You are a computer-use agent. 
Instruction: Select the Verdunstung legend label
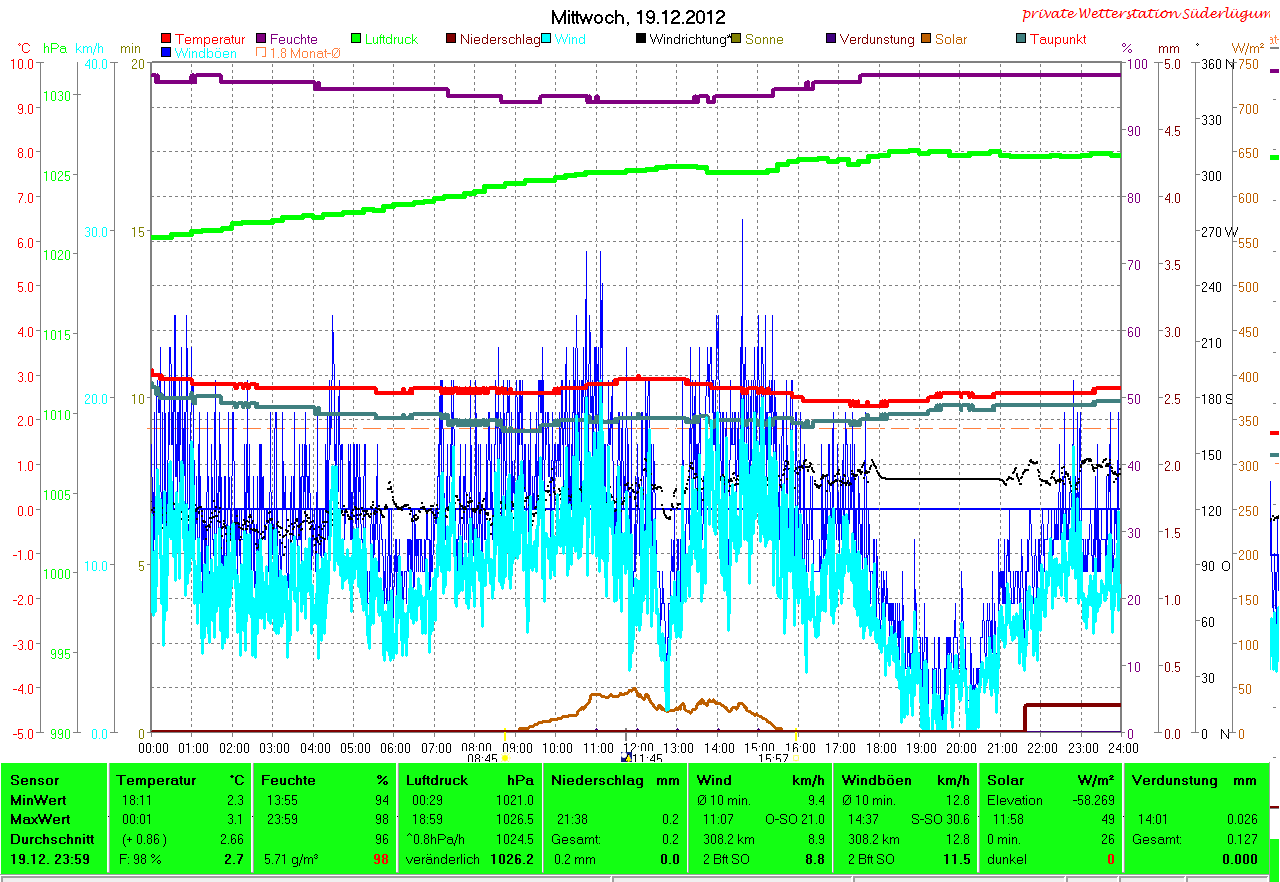(x=876, y=40)
